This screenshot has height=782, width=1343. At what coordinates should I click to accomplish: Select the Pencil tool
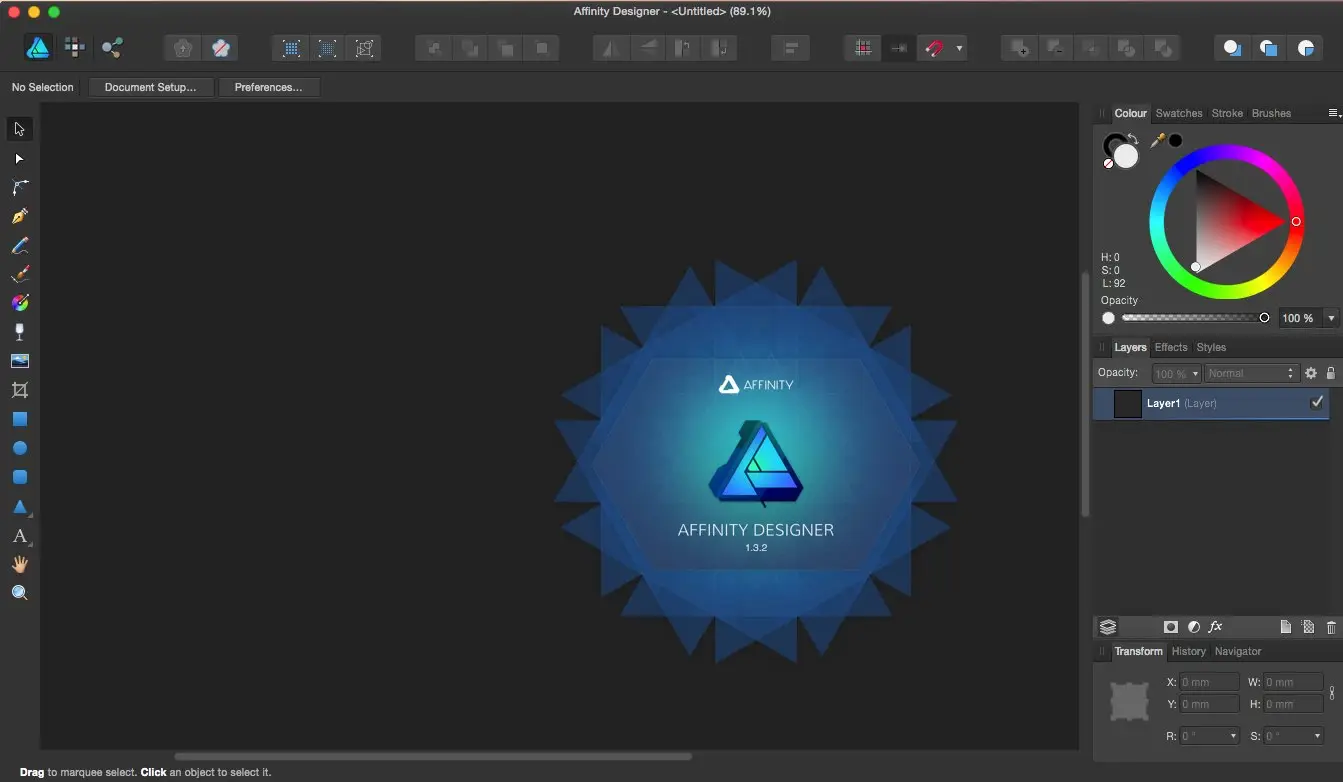click(19, 246)
